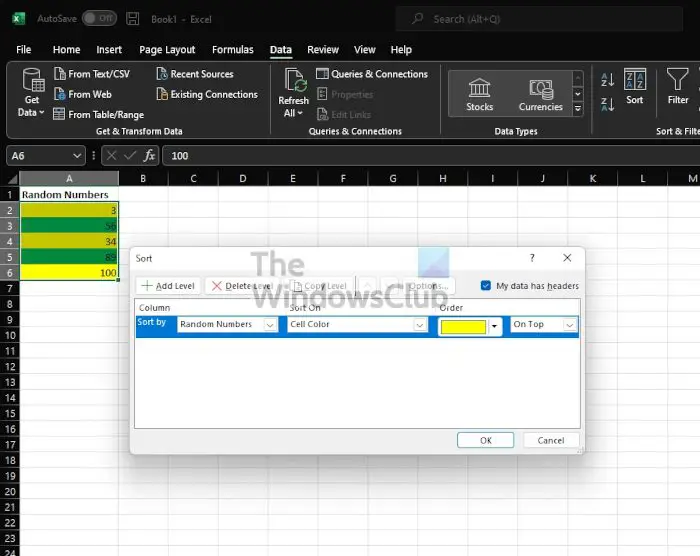Uncheck My data has headers
Viewport: 700px width, 556px height.
(486, 285)
